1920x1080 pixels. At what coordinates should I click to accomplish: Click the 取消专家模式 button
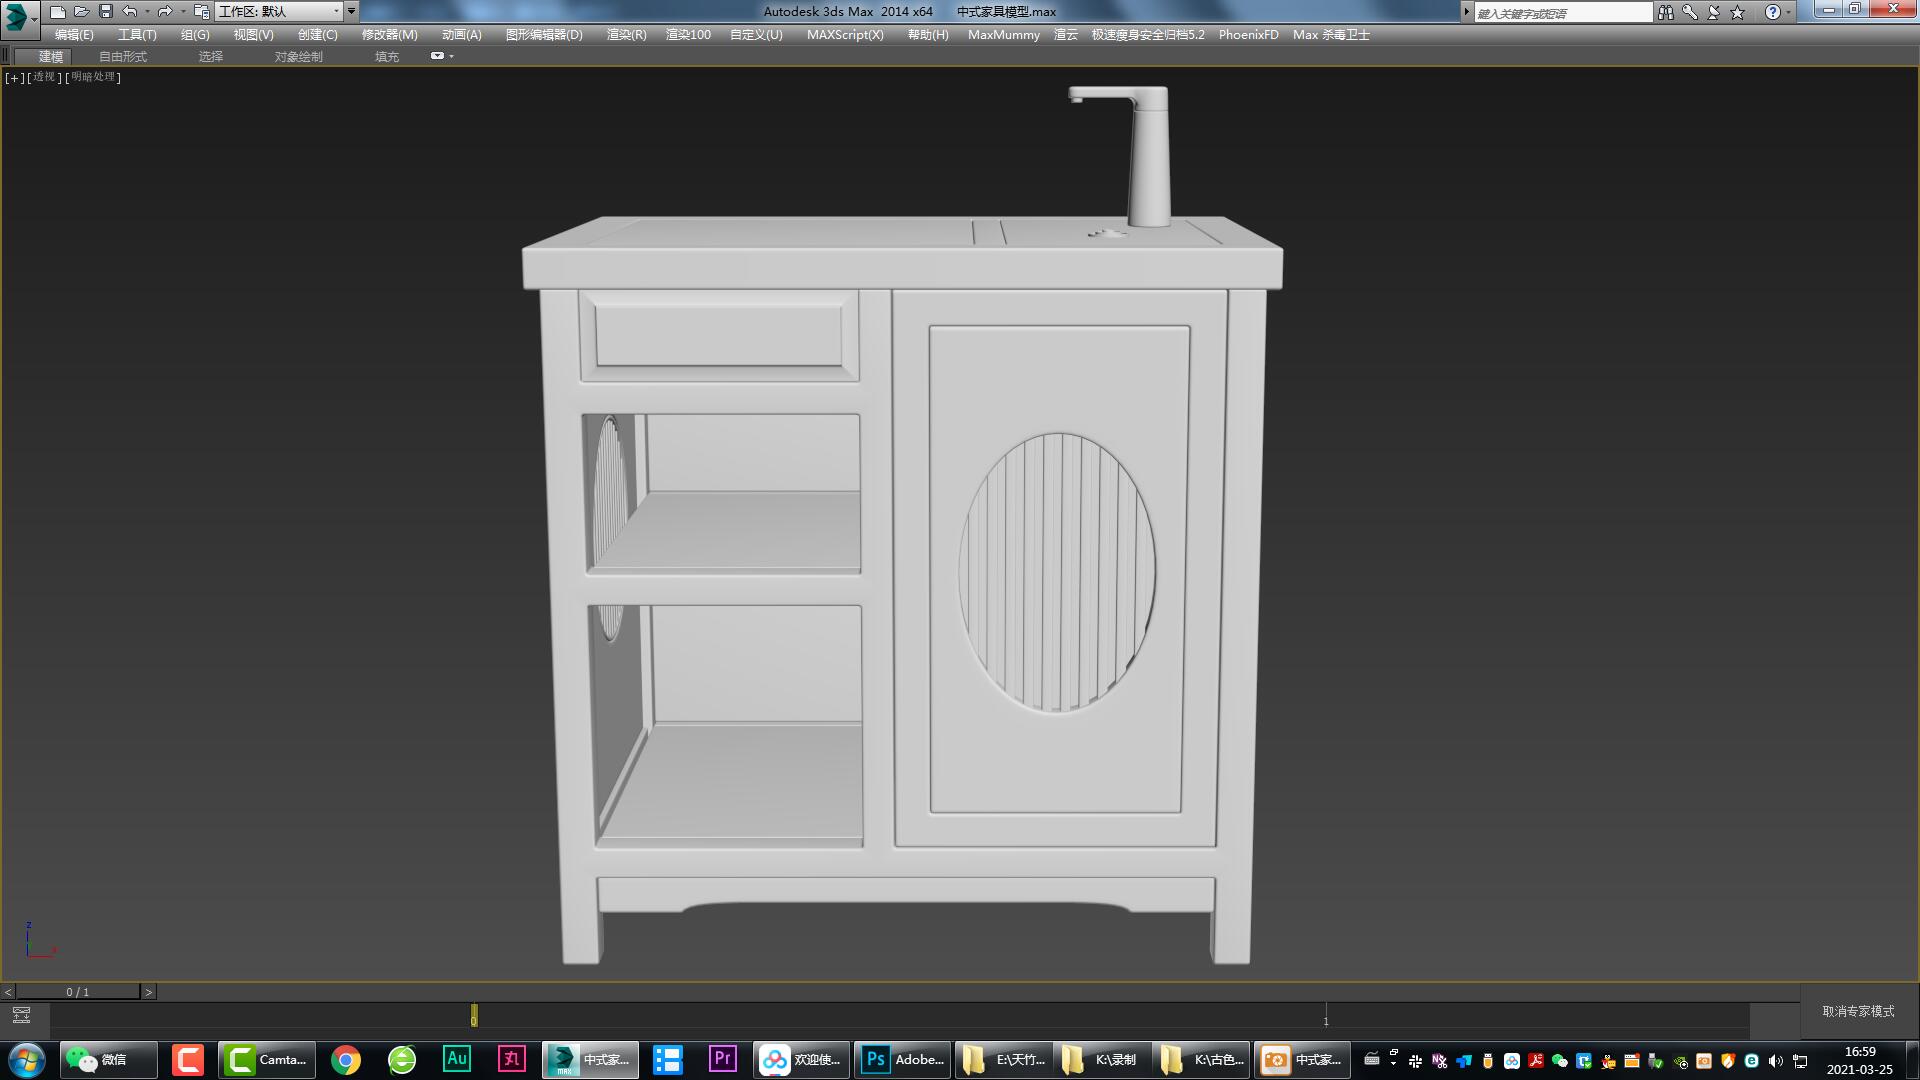point(1858,1012)
